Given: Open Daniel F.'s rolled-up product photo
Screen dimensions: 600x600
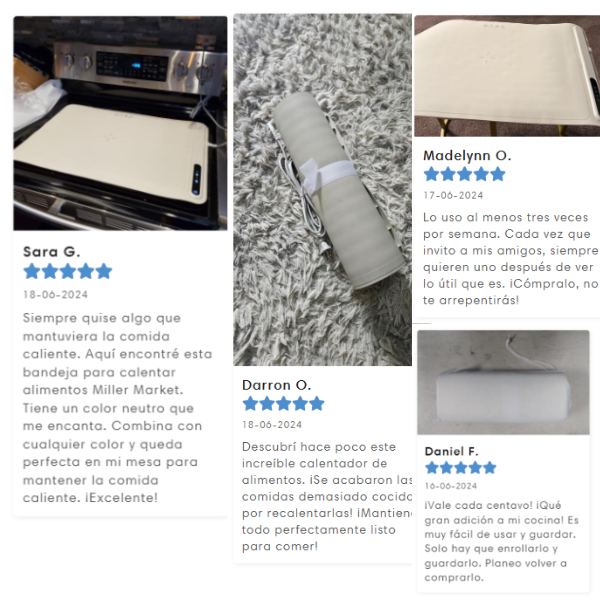Looking at the screenshot, I should pyautogui.click(x=503, y=382).
